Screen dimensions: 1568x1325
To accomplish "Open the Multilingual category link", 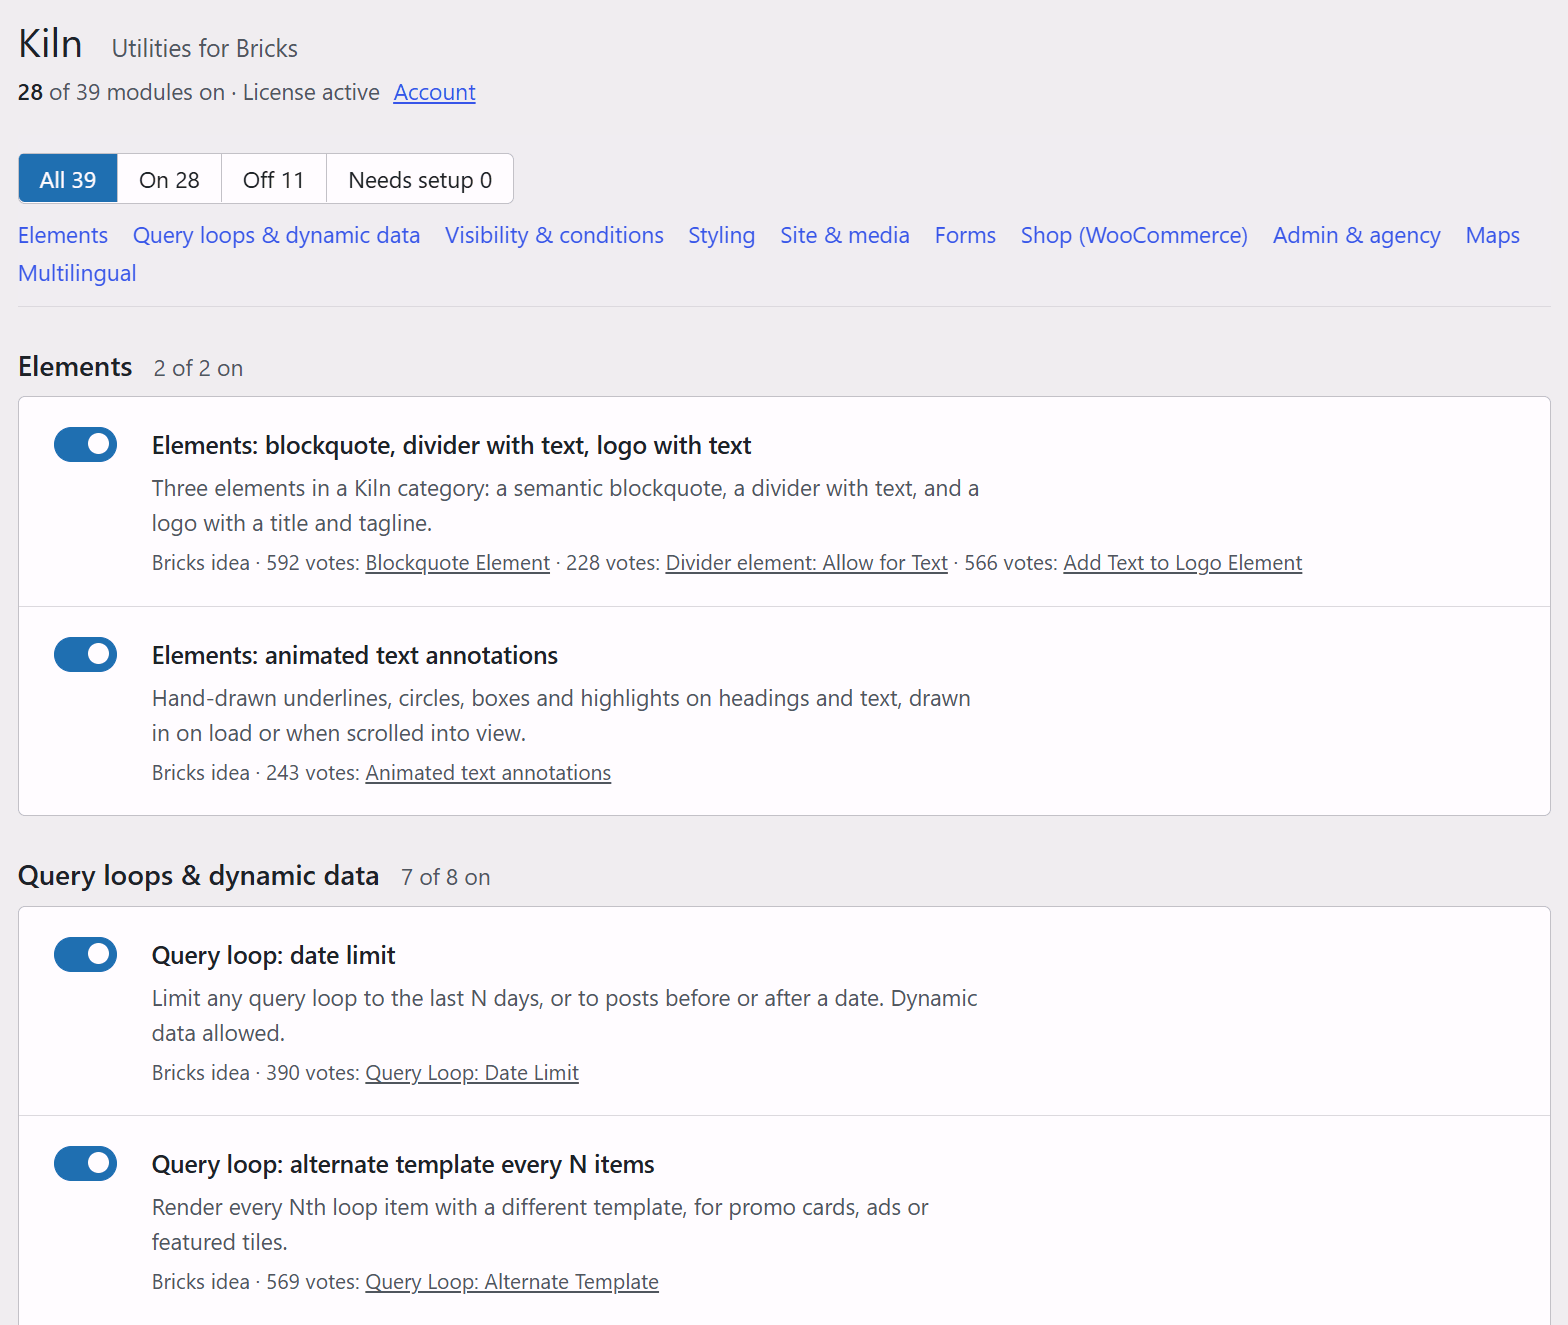I will [77, 273].
